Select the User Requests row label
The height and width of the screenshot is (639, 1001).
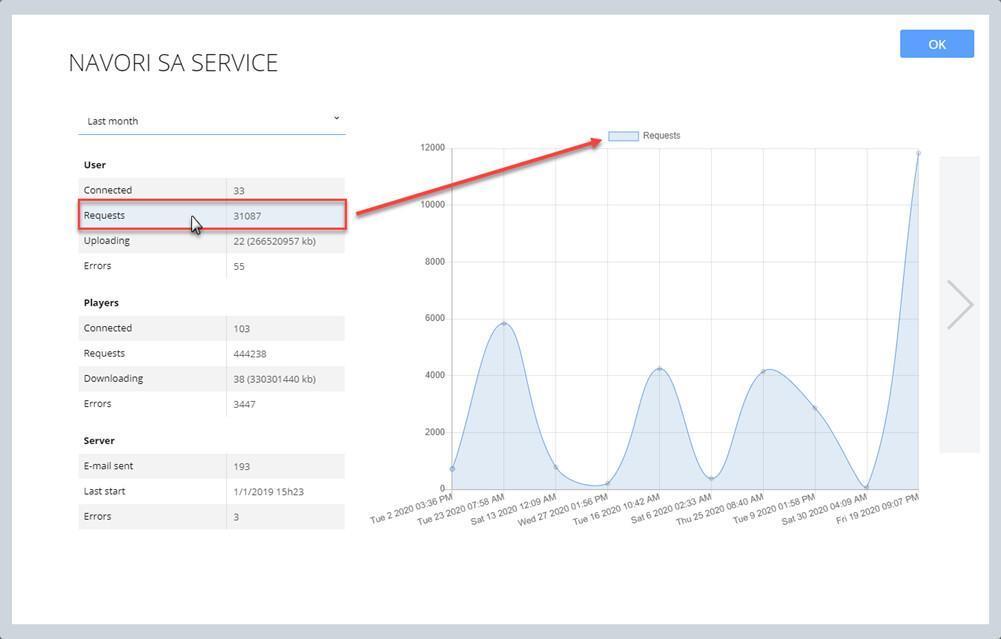click(104, 216)
